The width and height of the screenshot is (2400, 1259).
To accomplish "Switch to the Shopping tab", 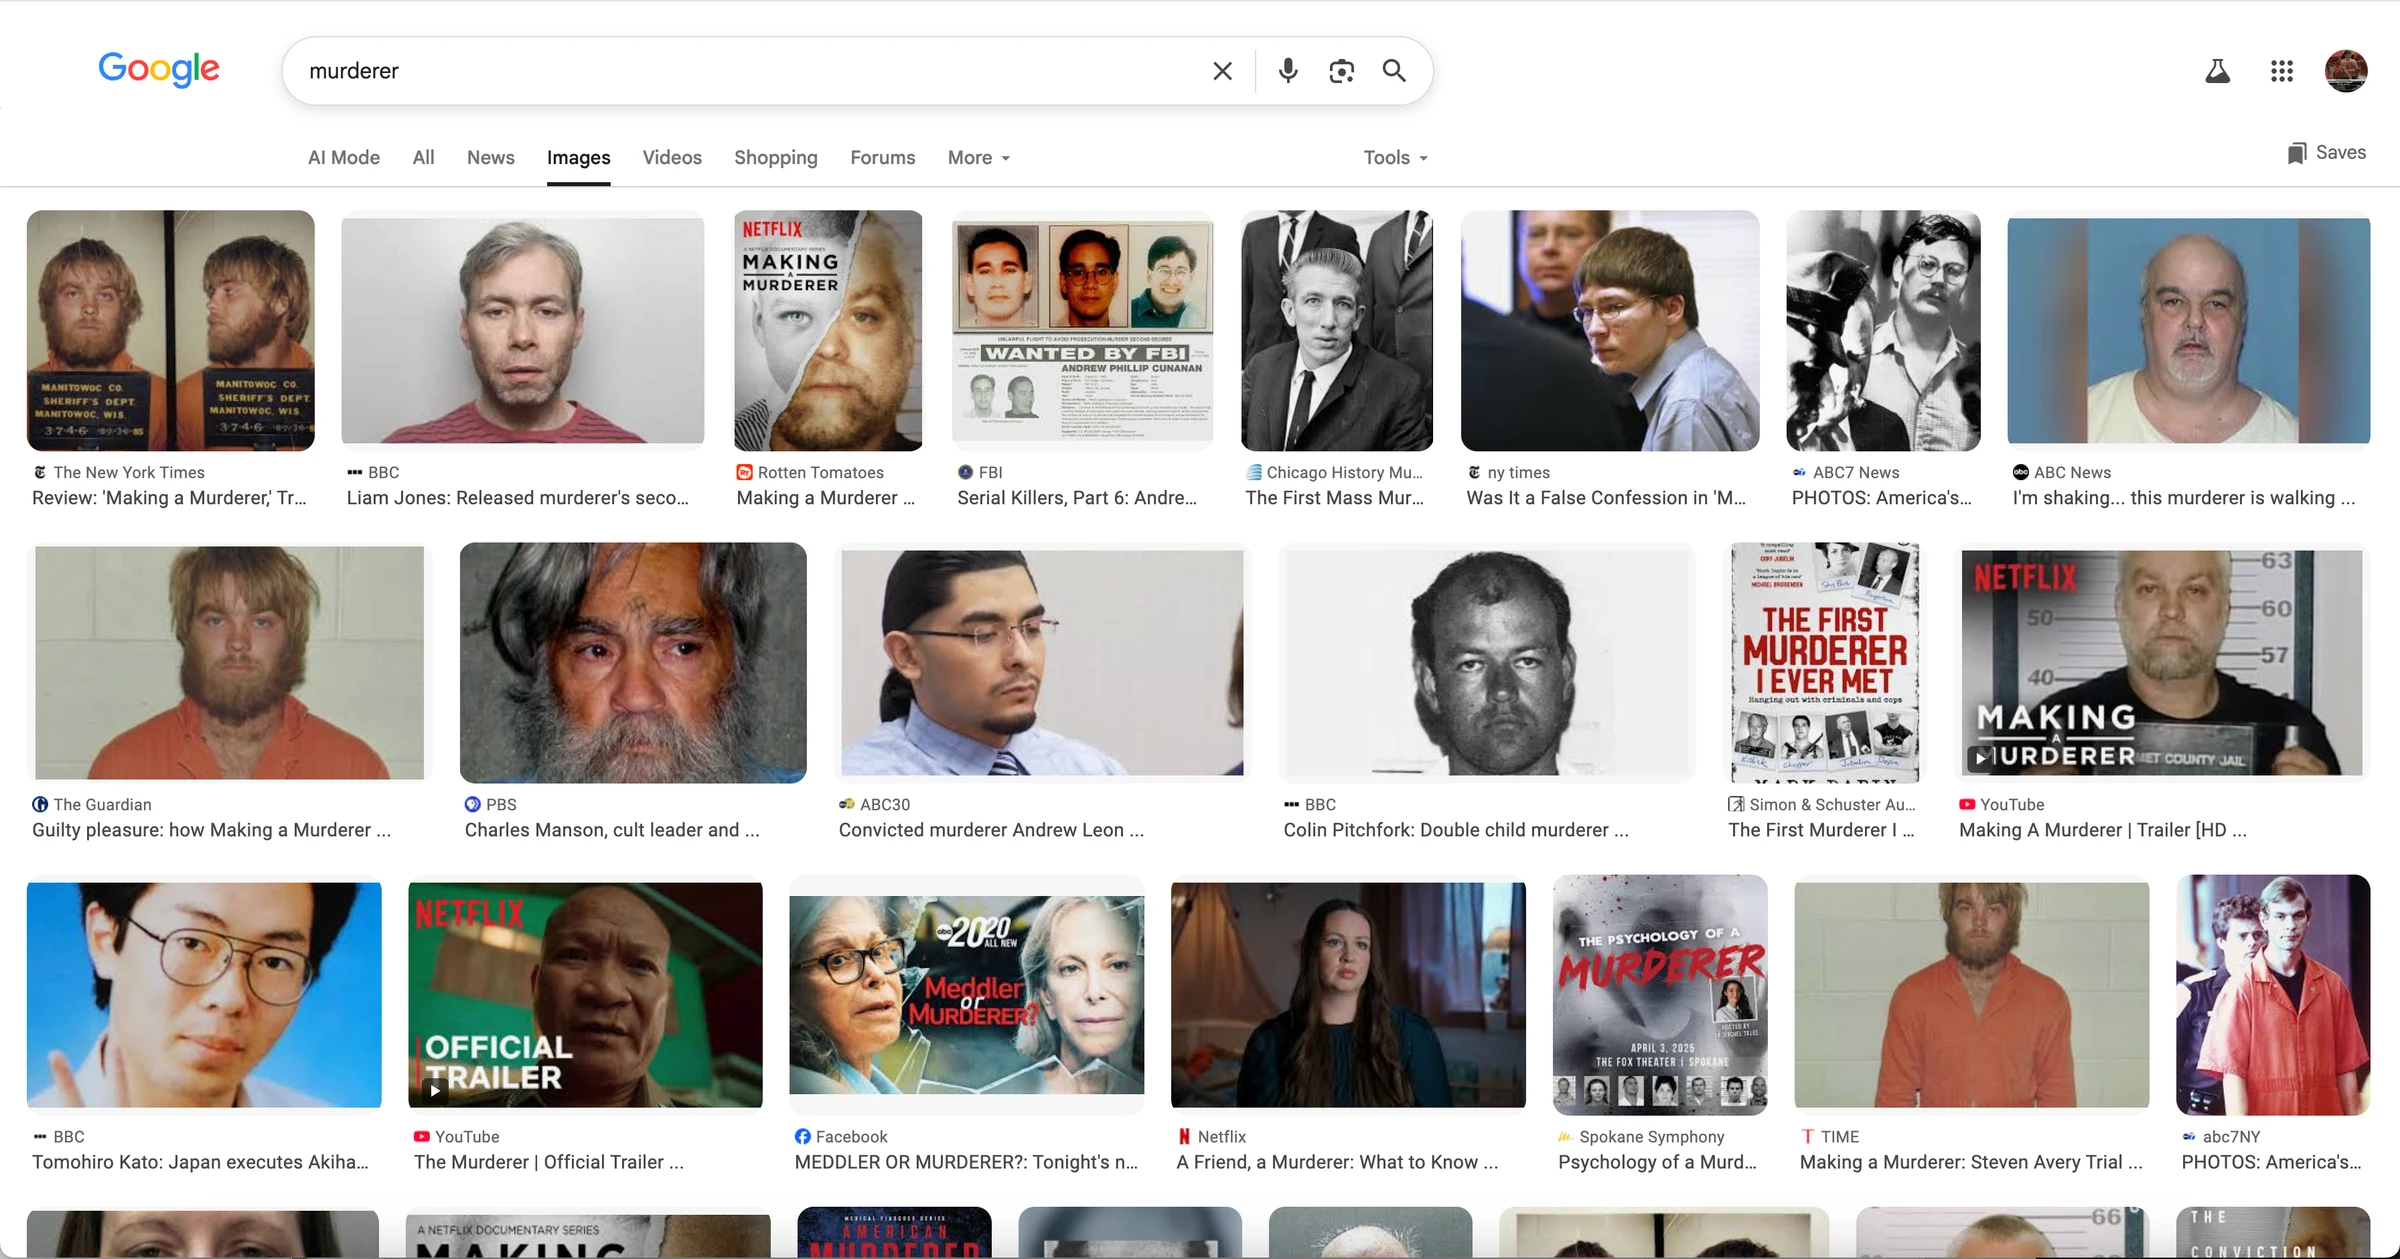I will pos(776,158).
